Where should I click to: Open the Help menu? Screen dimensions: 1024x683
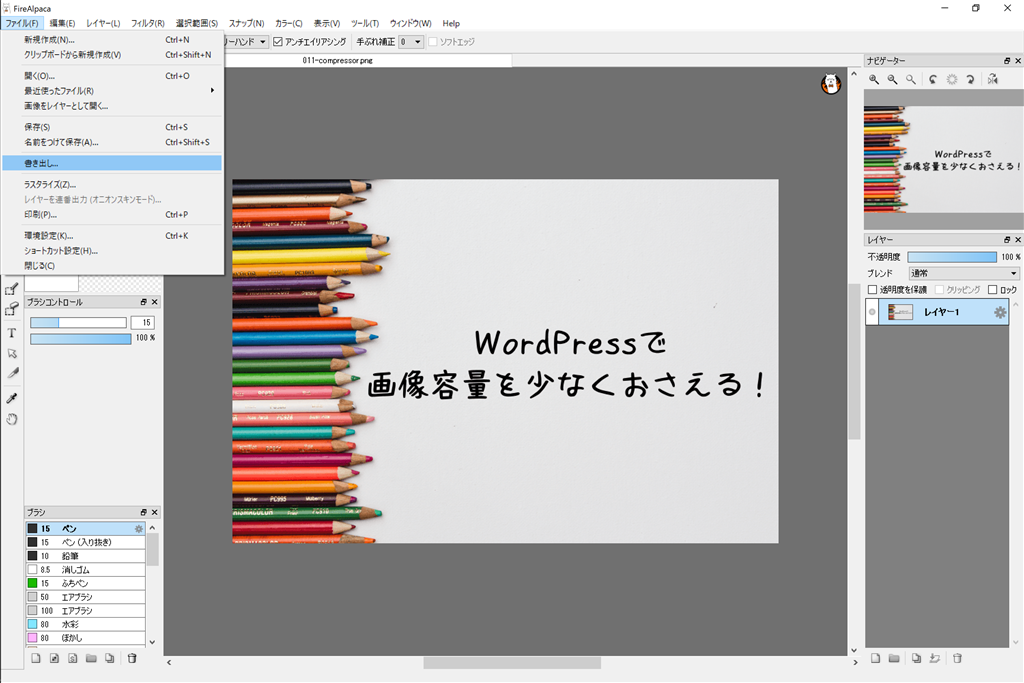[x=451, y=24]
